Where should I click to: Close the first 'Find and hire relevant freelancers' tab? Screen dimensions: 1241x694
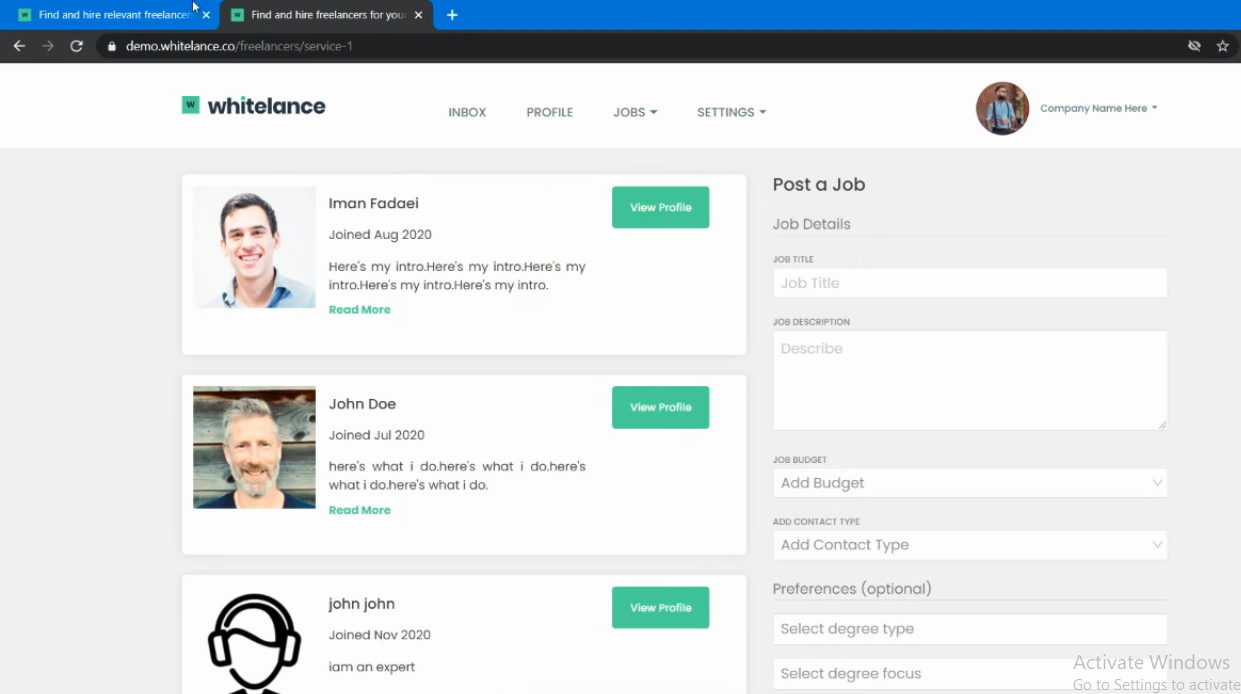click(x=206, y=15)
